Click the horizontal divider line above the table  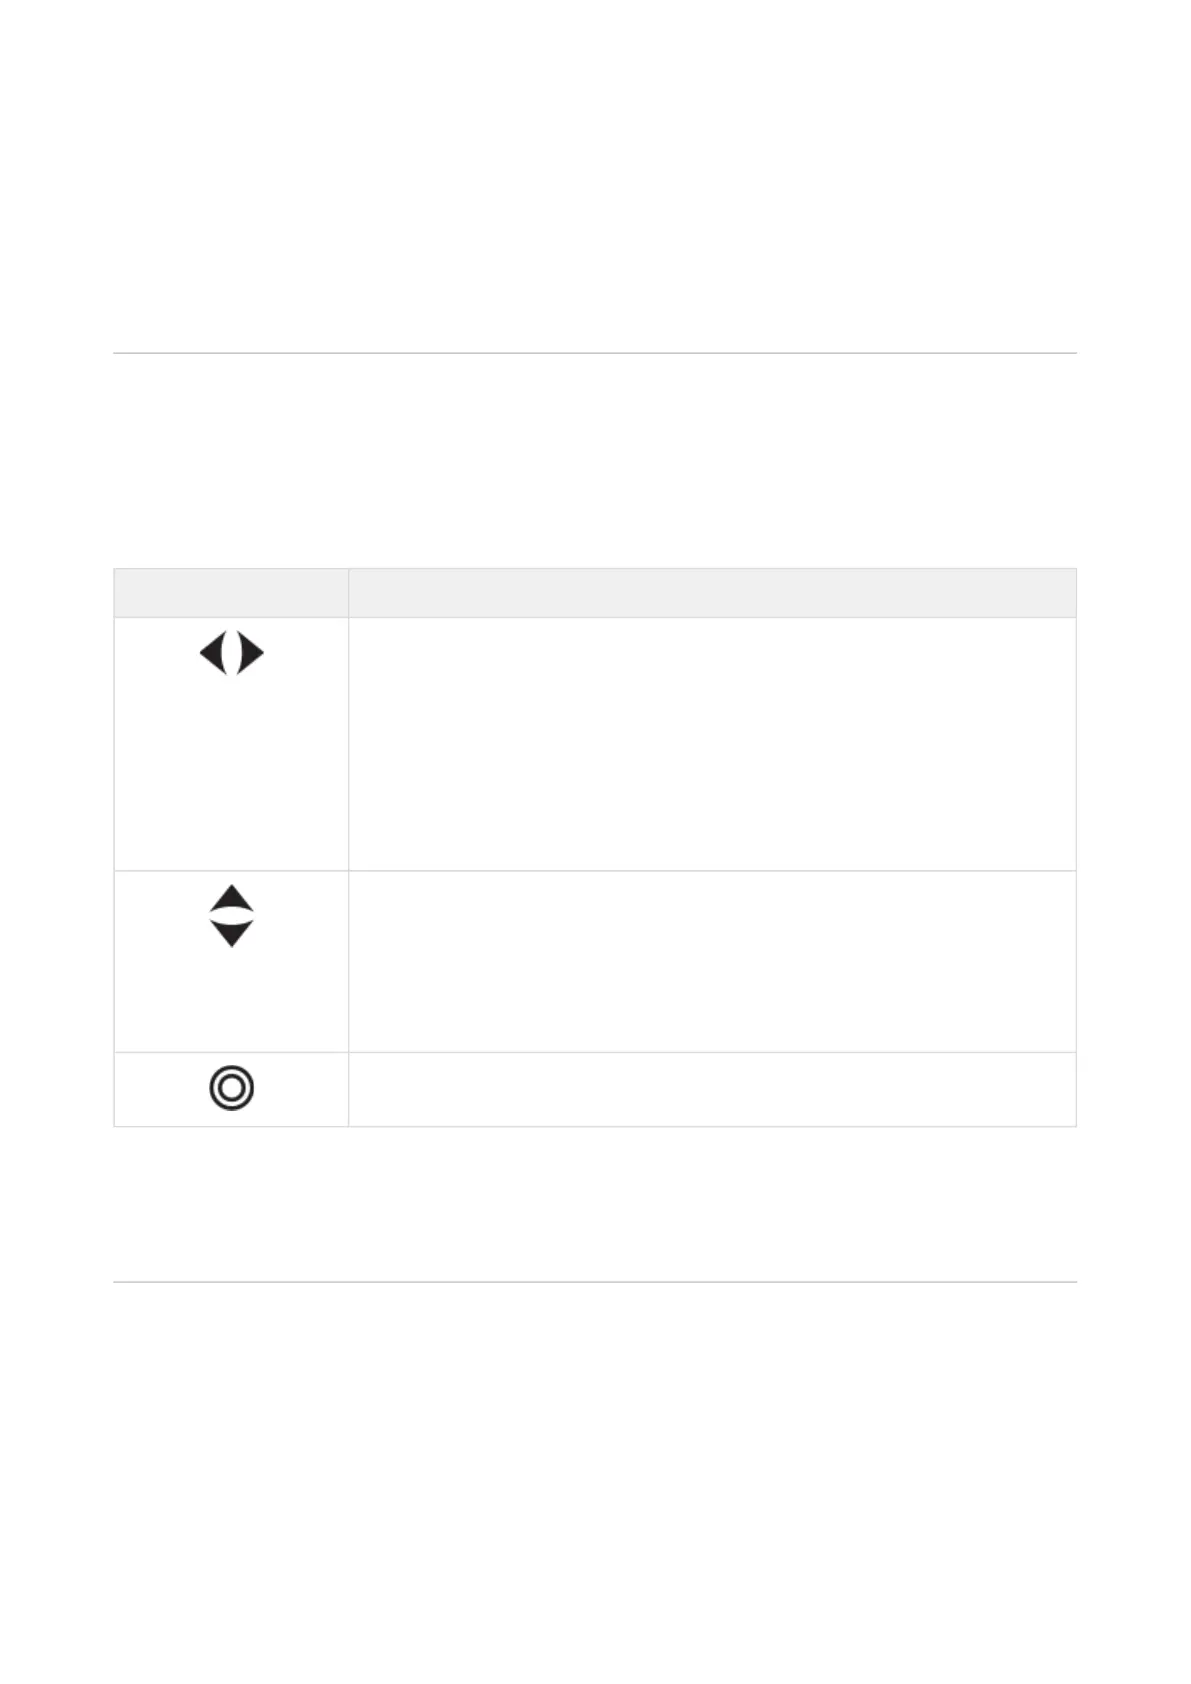595,353
